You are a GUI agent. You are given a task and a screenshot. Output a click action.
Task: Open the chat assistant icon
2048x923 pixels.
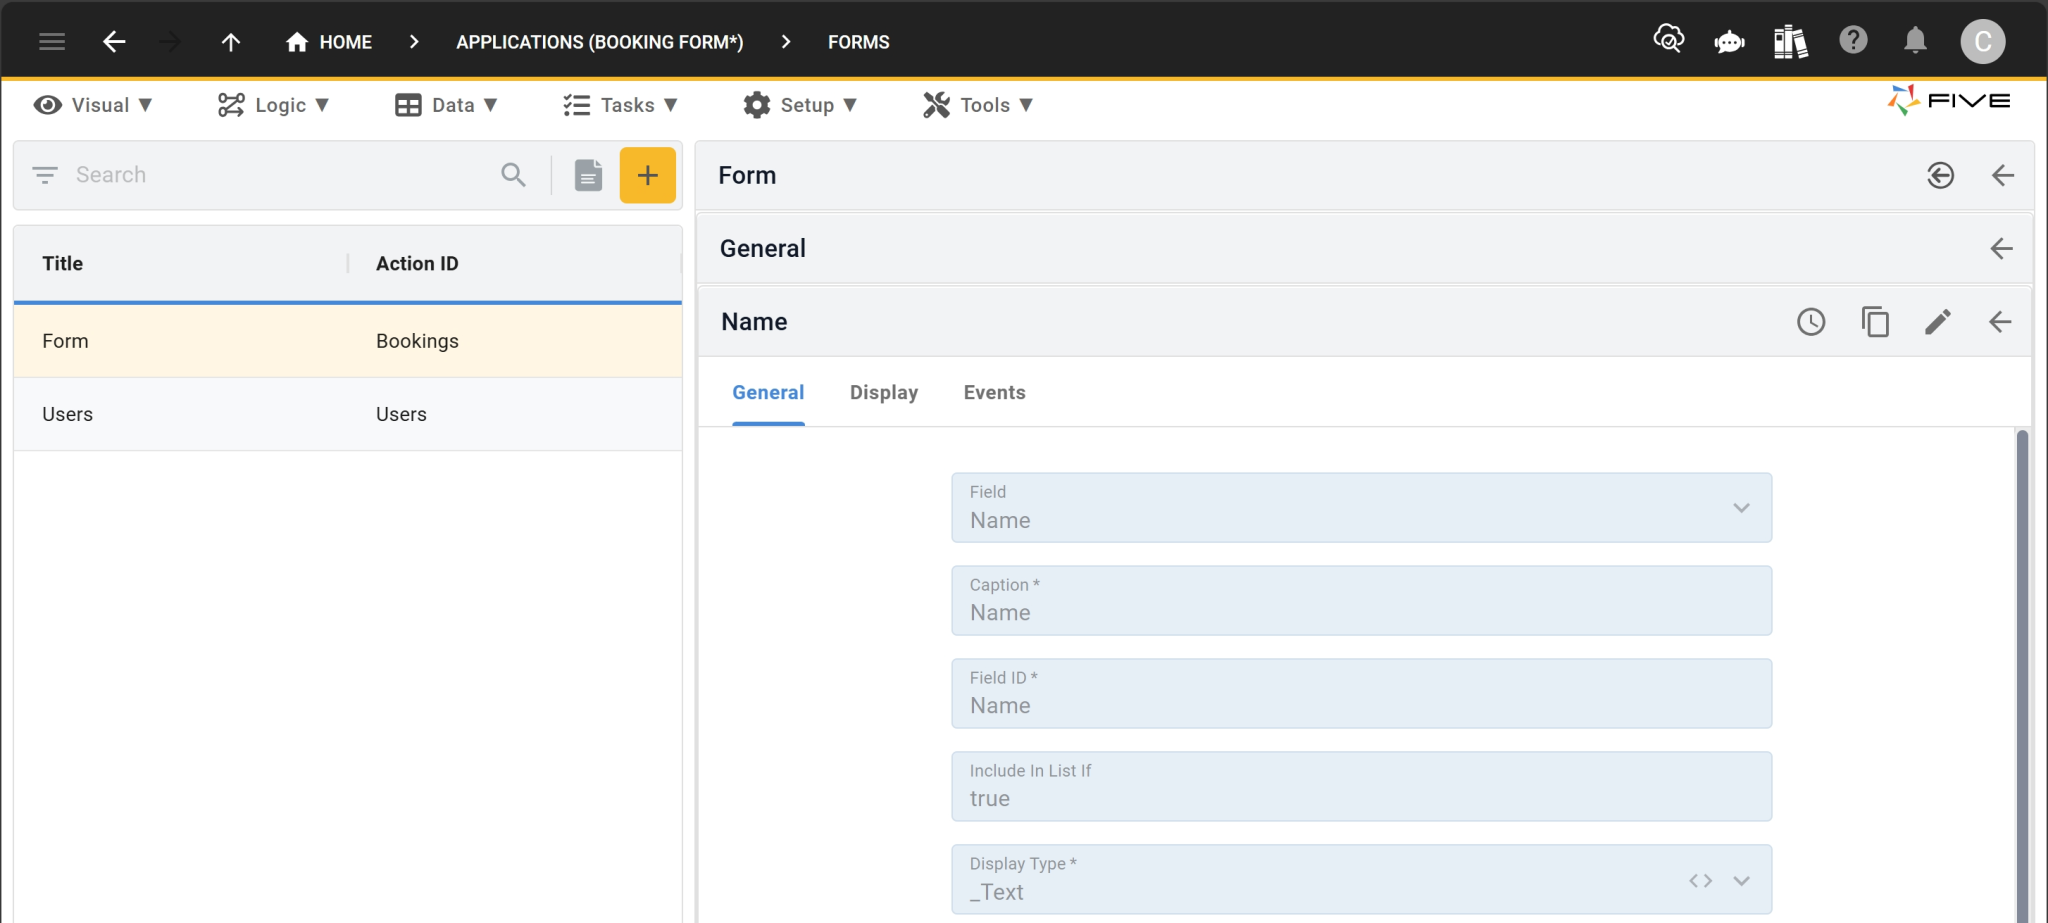(1729, 41)
